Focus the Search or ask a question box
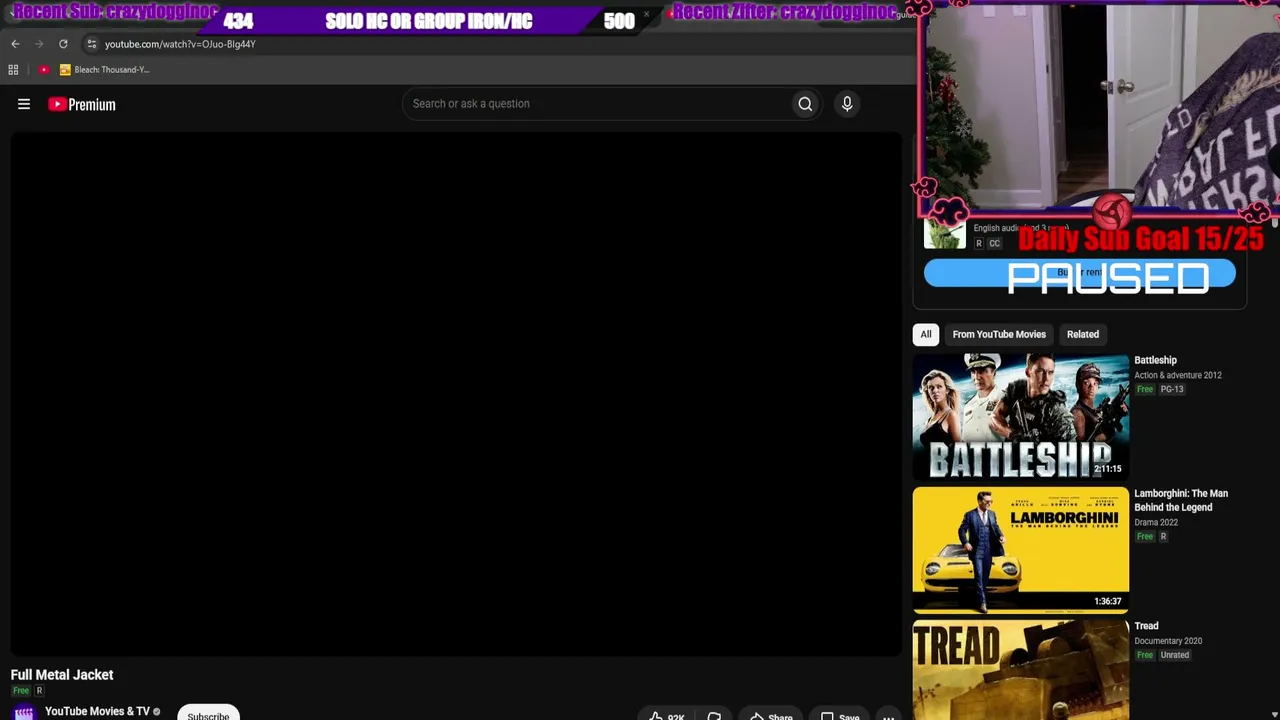 [x=595, y=104]
